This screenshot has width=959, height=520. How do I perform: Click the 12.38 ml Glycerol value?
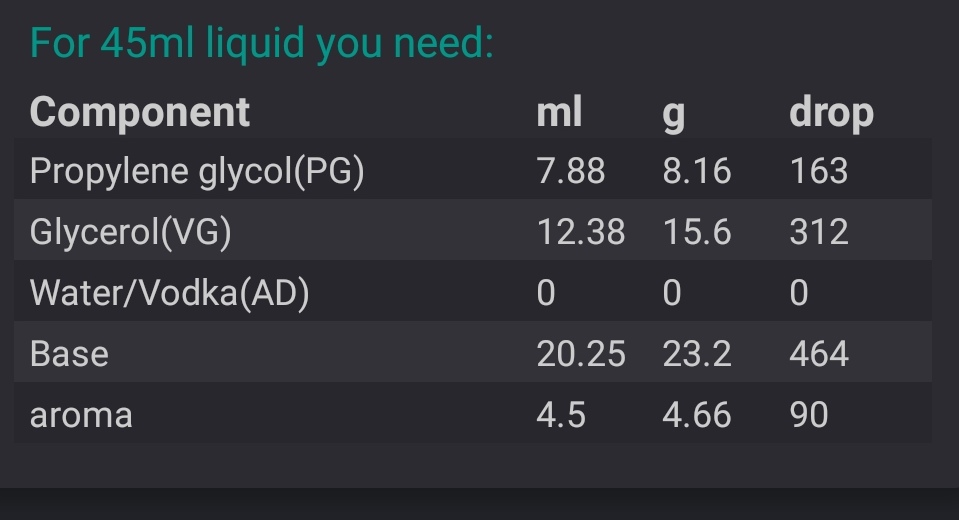(580, 232)
